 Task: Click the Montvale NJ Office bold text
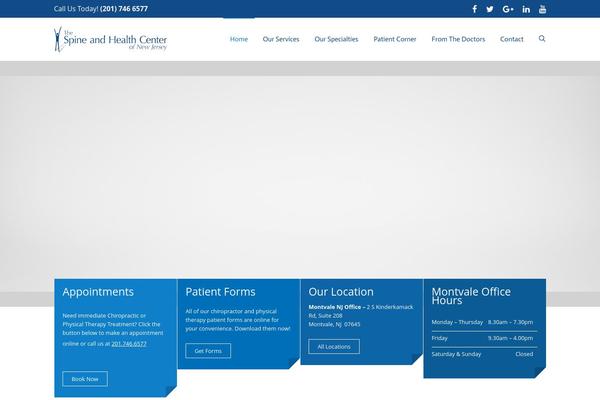click(334, 307)
